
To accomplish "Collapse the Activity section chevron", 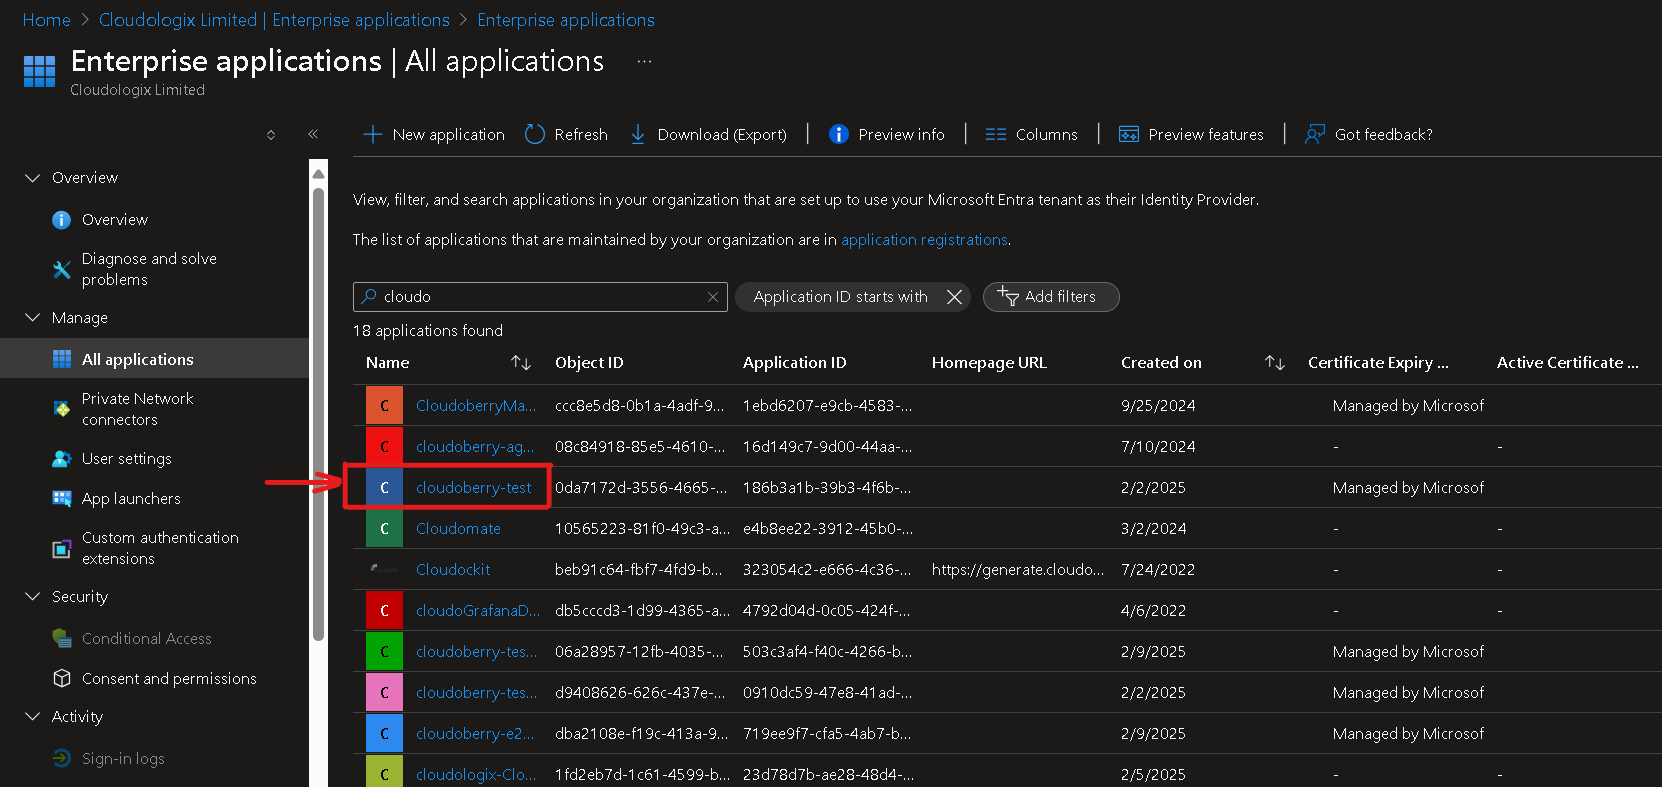I will click(x=32, y=717).
